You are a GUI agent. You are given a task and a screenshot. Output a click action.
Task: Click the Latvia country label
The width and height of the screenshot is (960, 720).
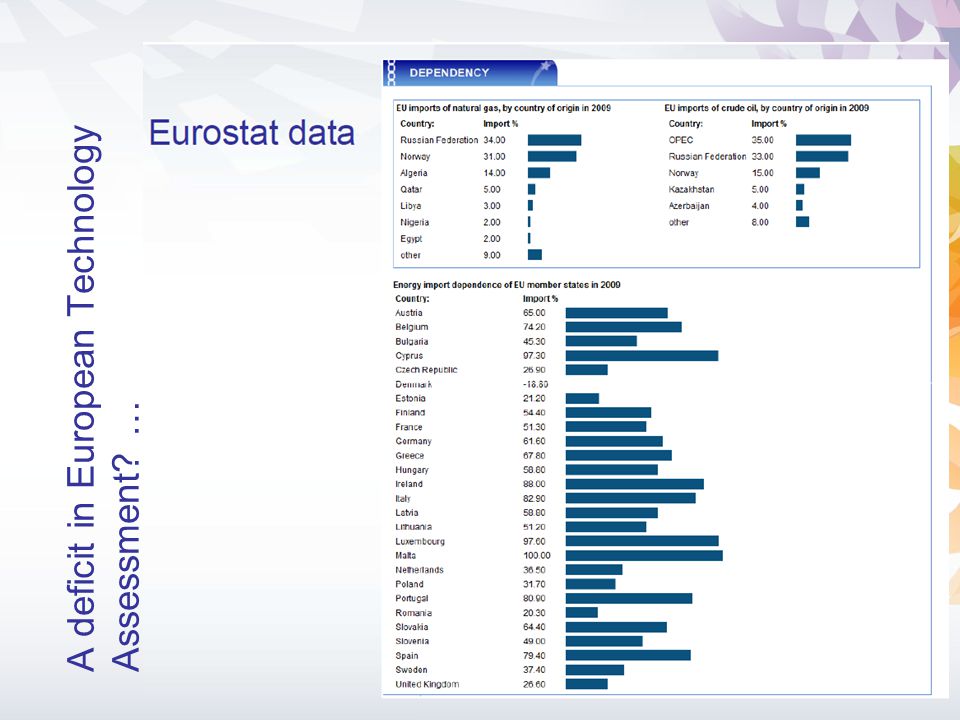click(x=407, y=513)
